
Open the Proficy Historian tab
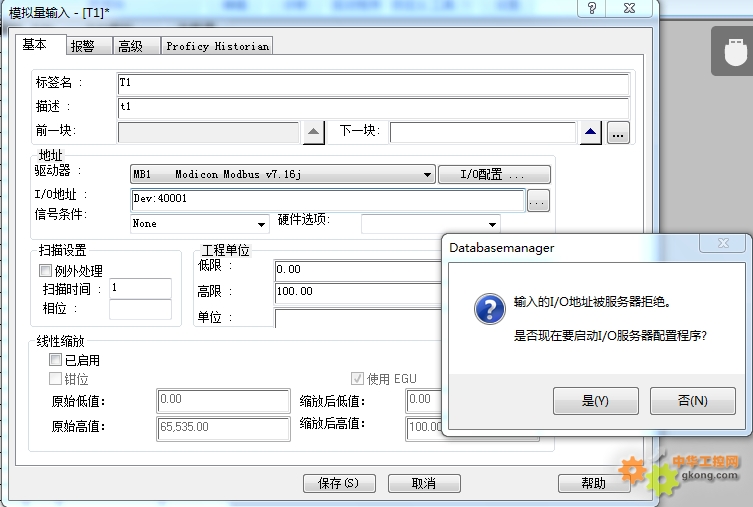pyautogui.click(x=217, y=46)
